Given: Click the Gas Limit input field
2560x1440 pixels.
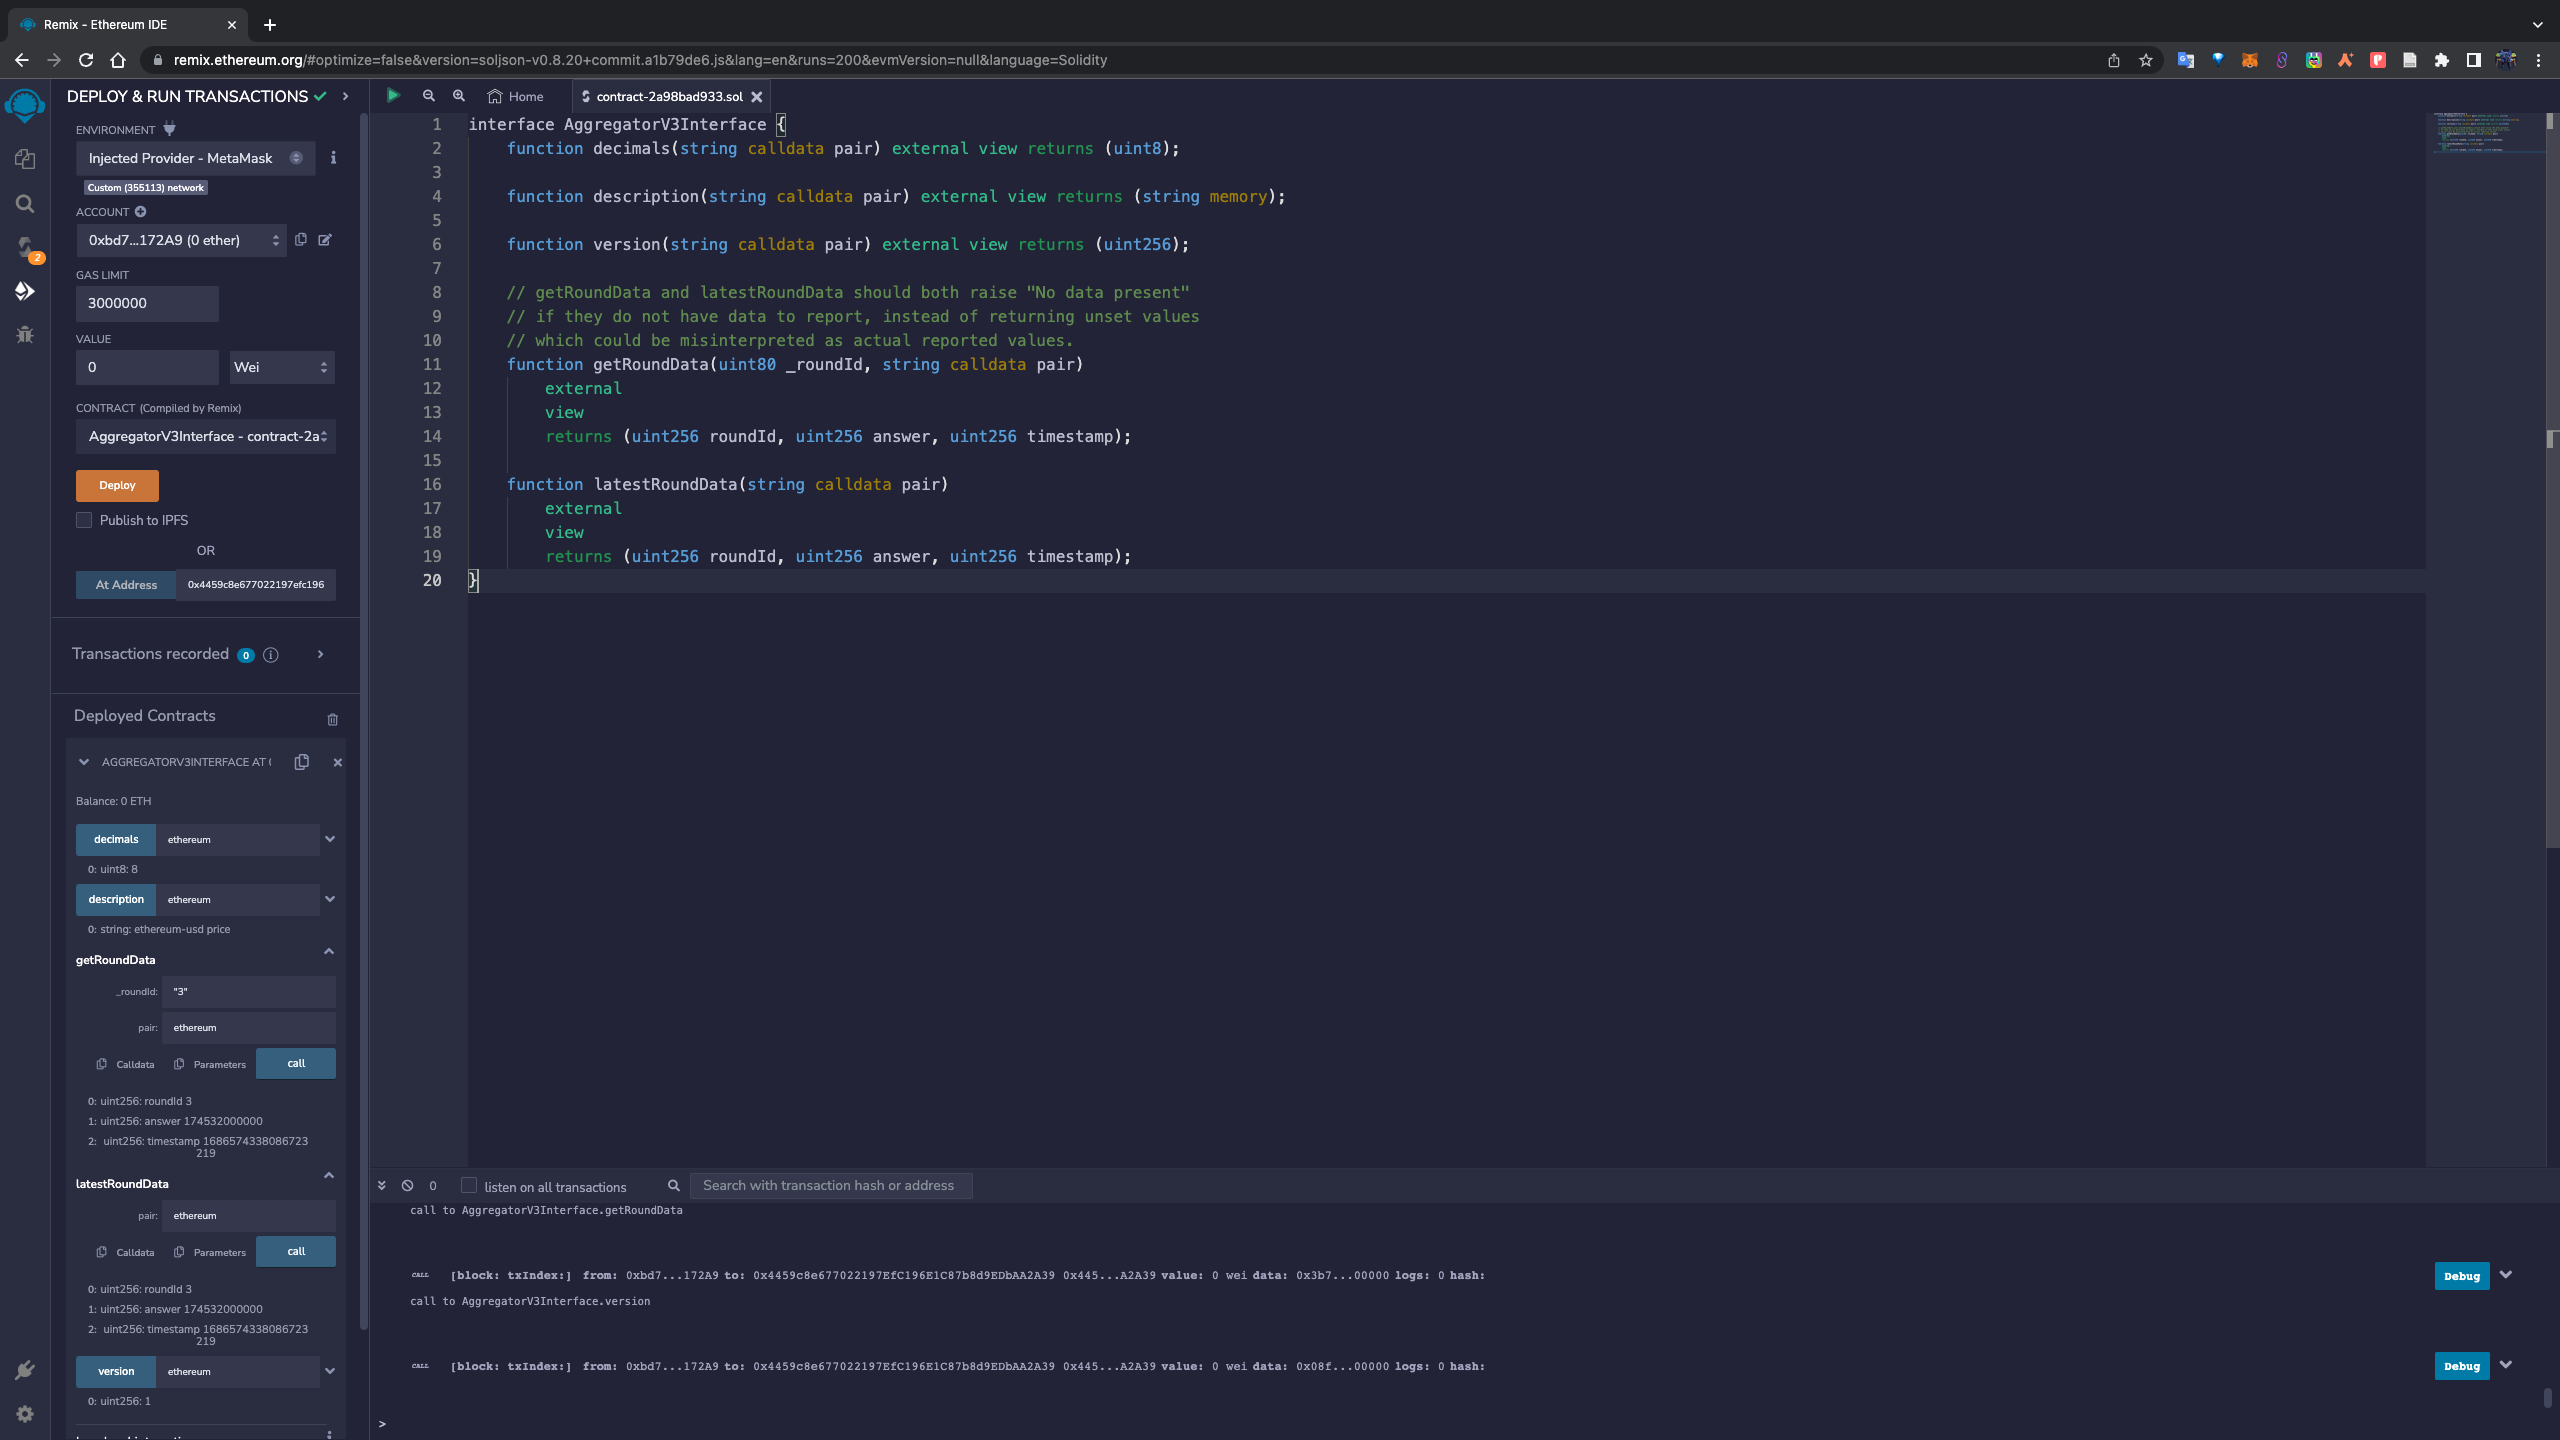Looking at the screenshot, I should 147,303.
